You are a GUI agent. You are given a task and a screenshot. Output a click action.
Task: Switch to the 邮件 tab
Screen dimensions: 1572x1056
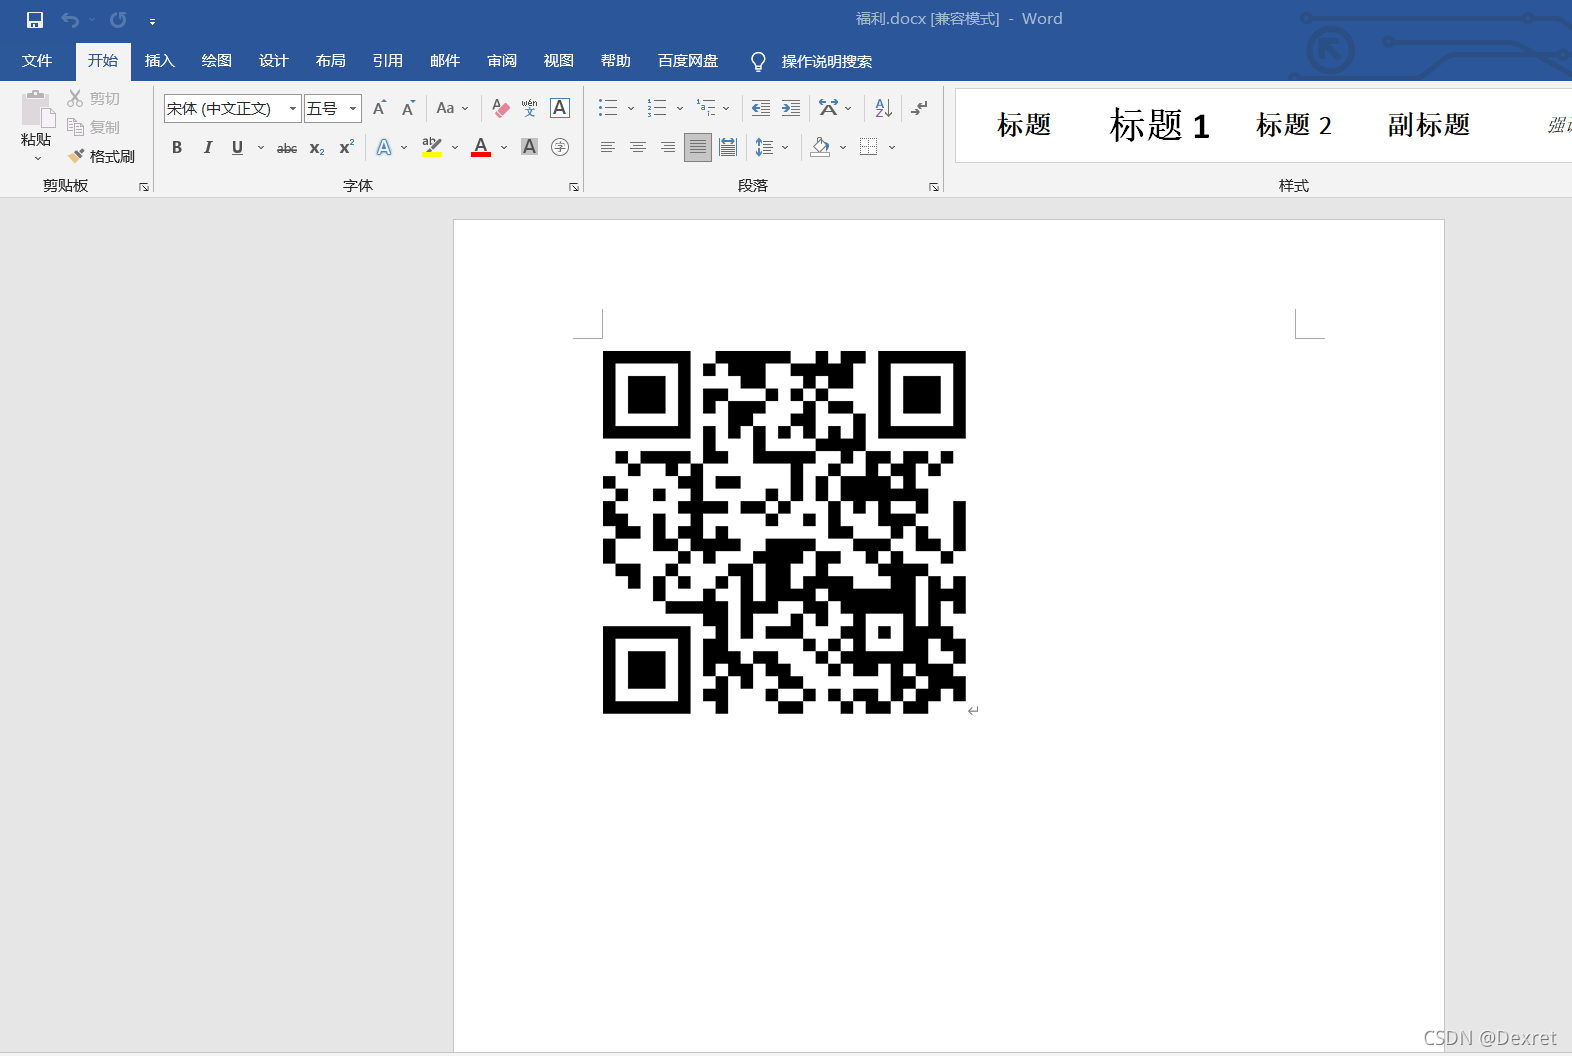[445, 61]
